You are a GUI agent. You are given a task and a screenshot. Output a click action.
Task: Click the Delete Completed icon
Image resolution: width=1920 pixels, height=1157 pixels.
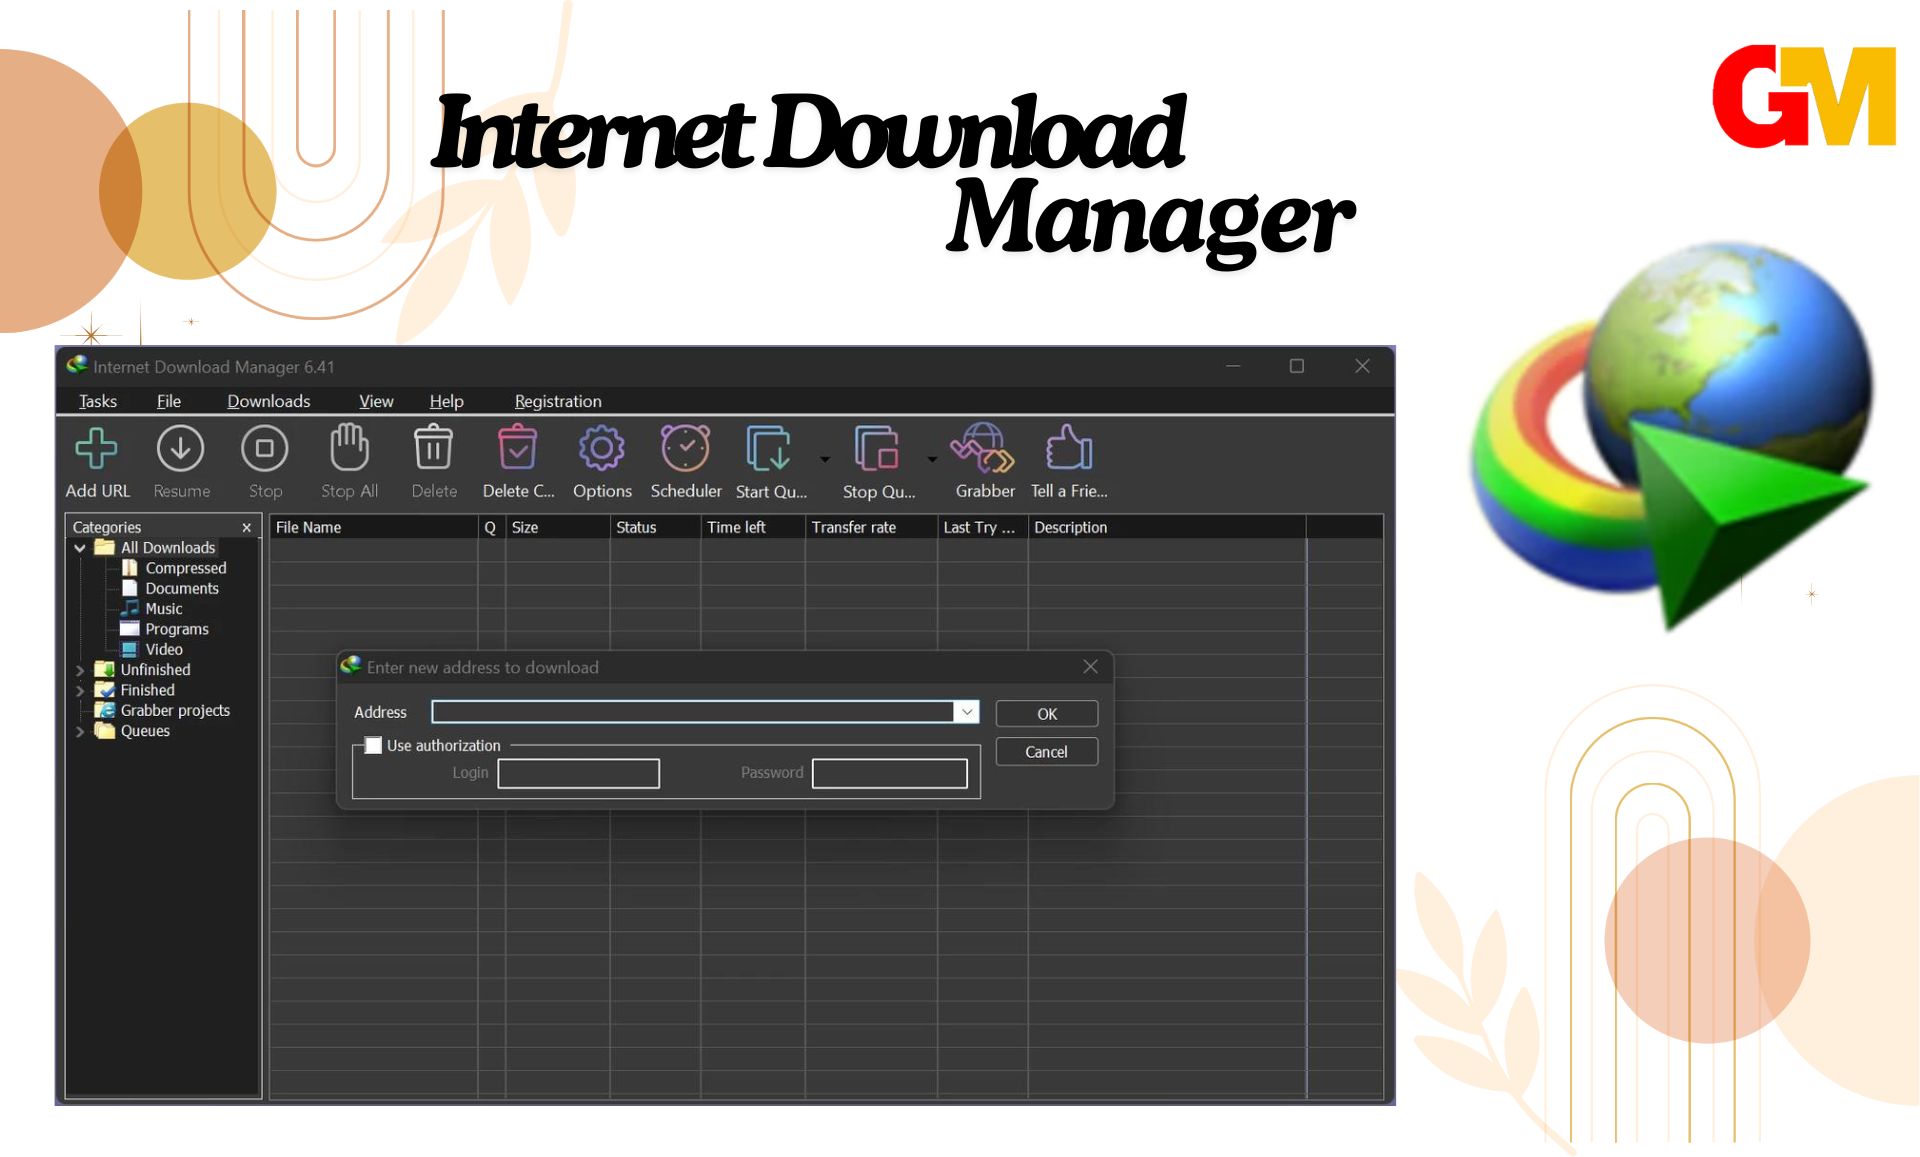click(518, 447)
